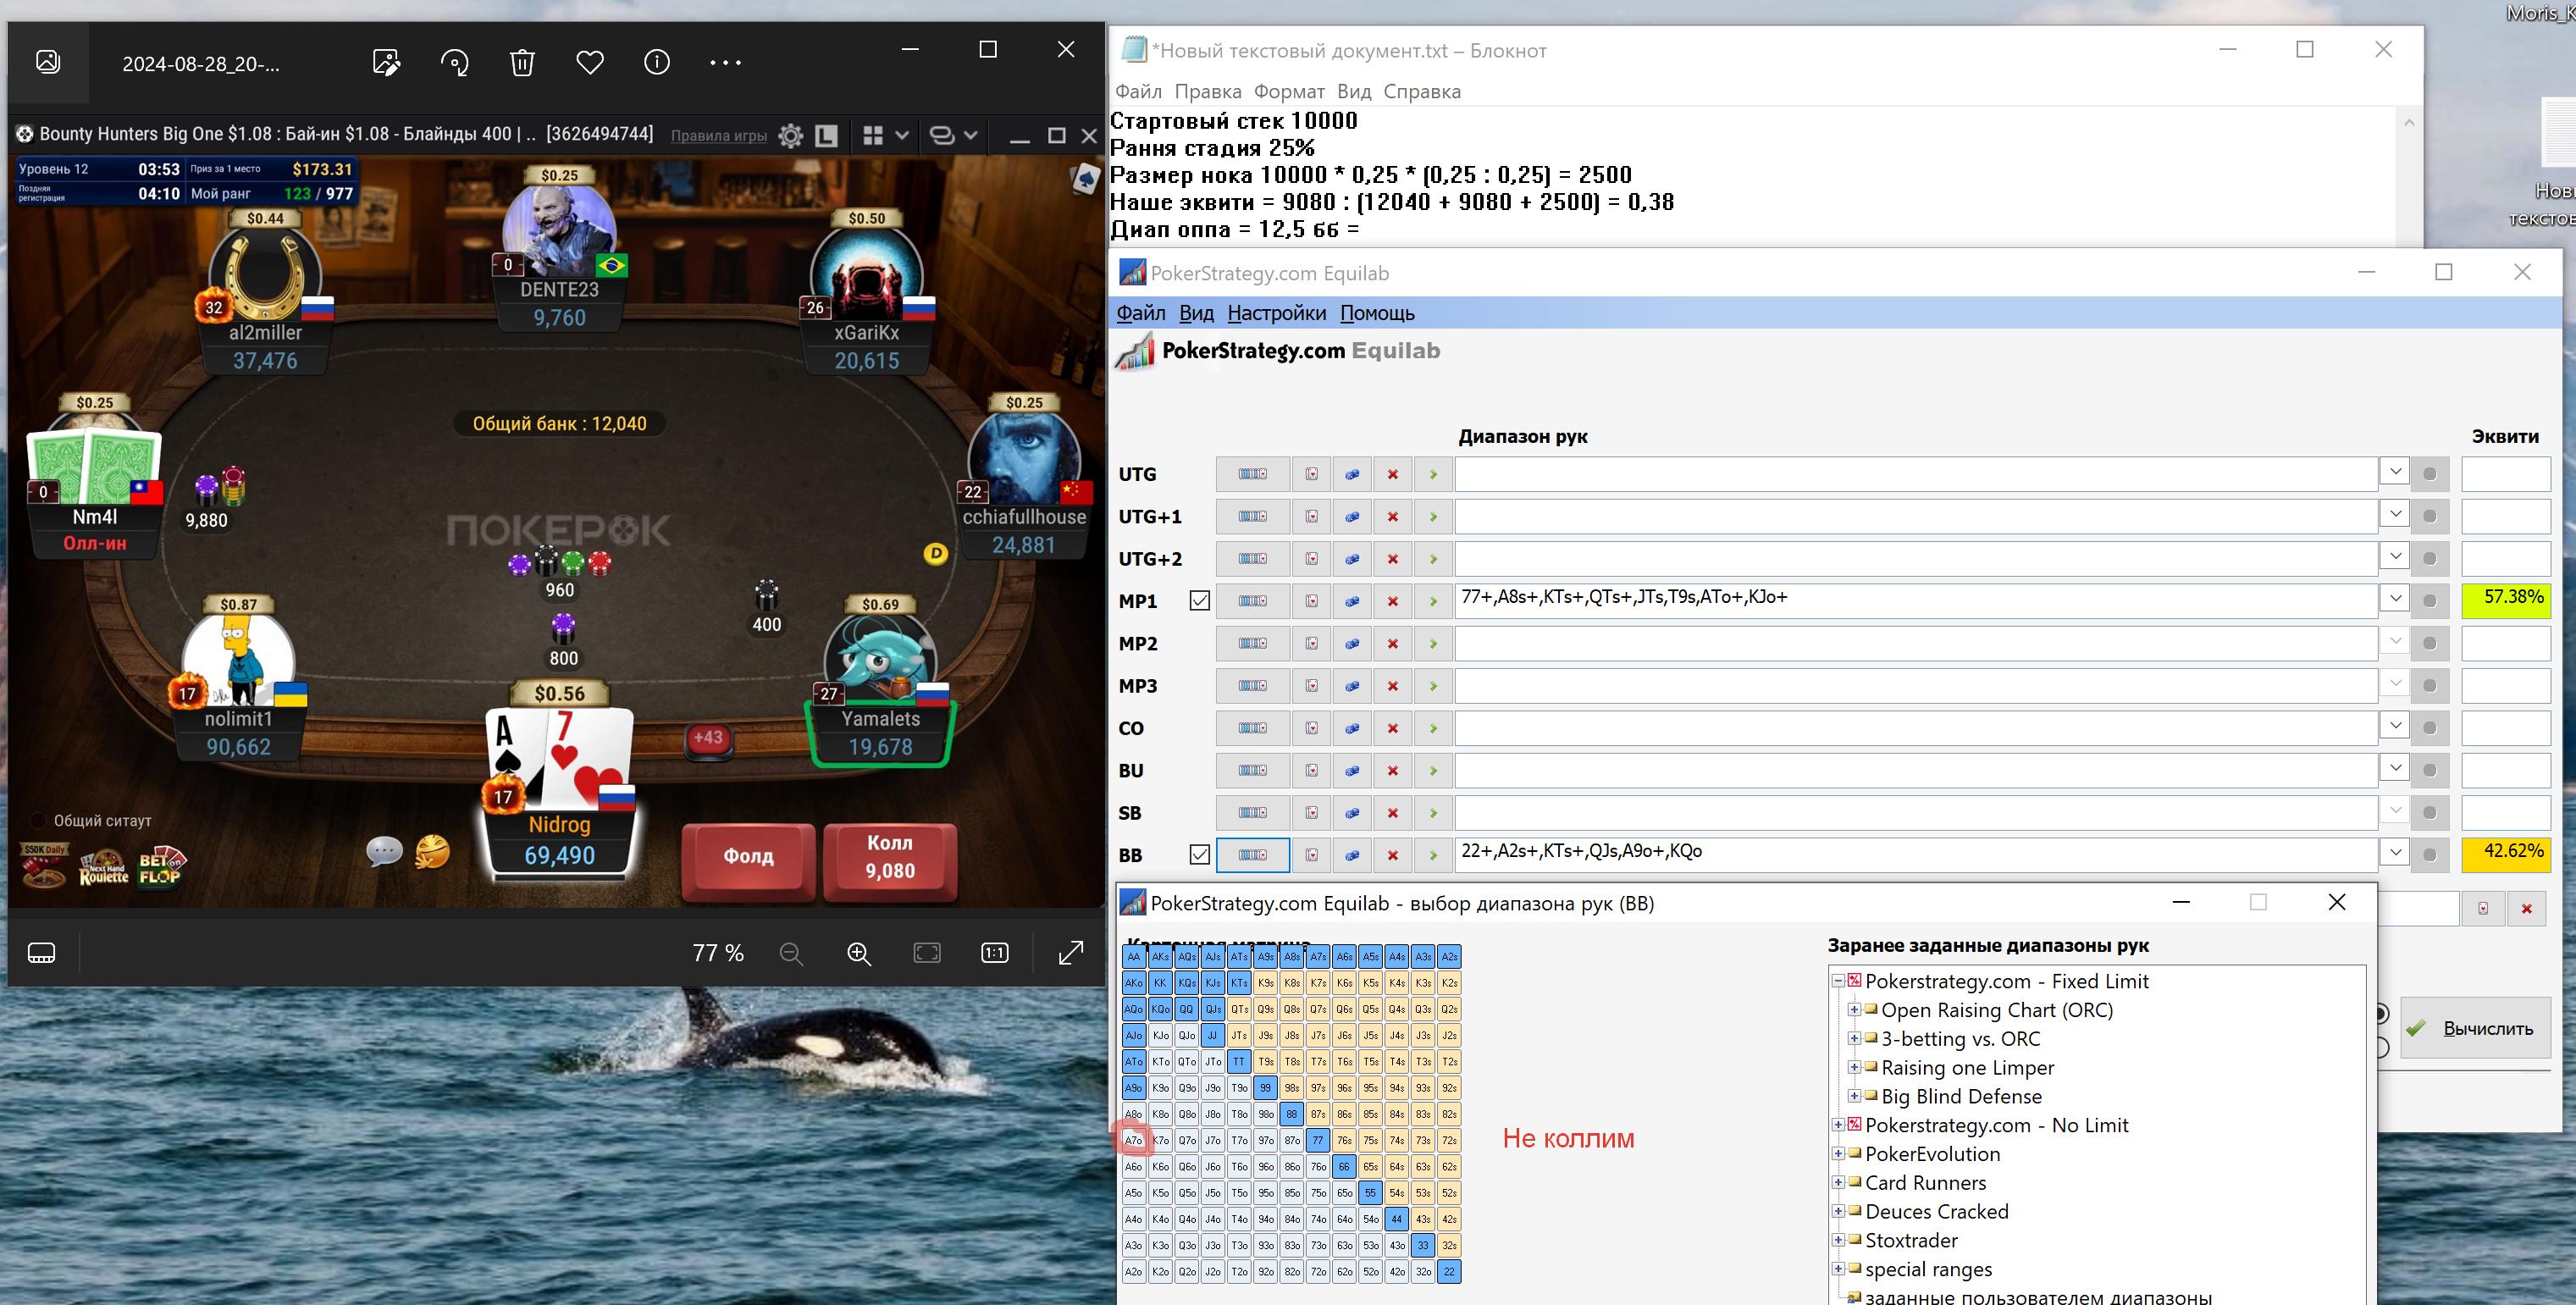Open the Правила игры link

point(719,136)
